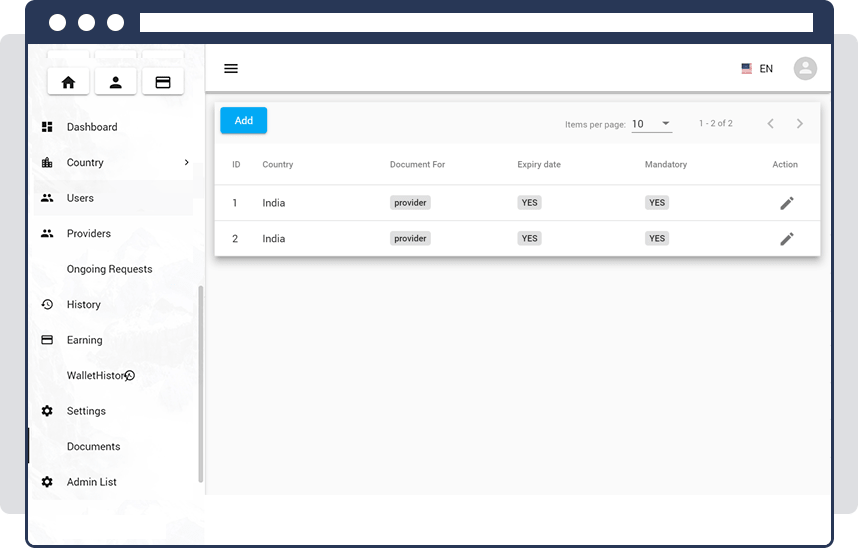Click the Admin List gear icon
The height and width of the screenshot is (548, 858).
coord(47,482)
